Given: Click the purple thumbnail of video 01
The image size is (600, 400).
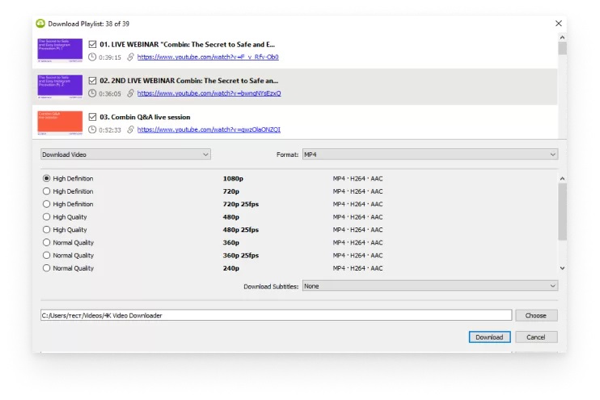Looking at the screenshot, I should click(60, 50).
